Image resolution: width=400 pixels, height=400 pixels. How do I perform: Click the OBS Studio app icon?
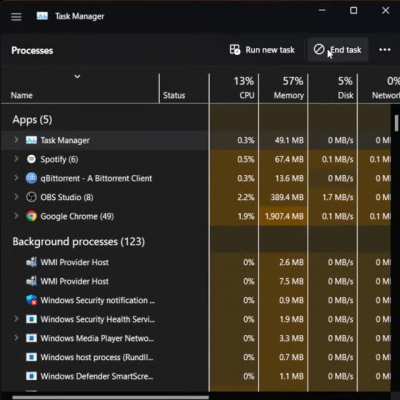point(31,197)
